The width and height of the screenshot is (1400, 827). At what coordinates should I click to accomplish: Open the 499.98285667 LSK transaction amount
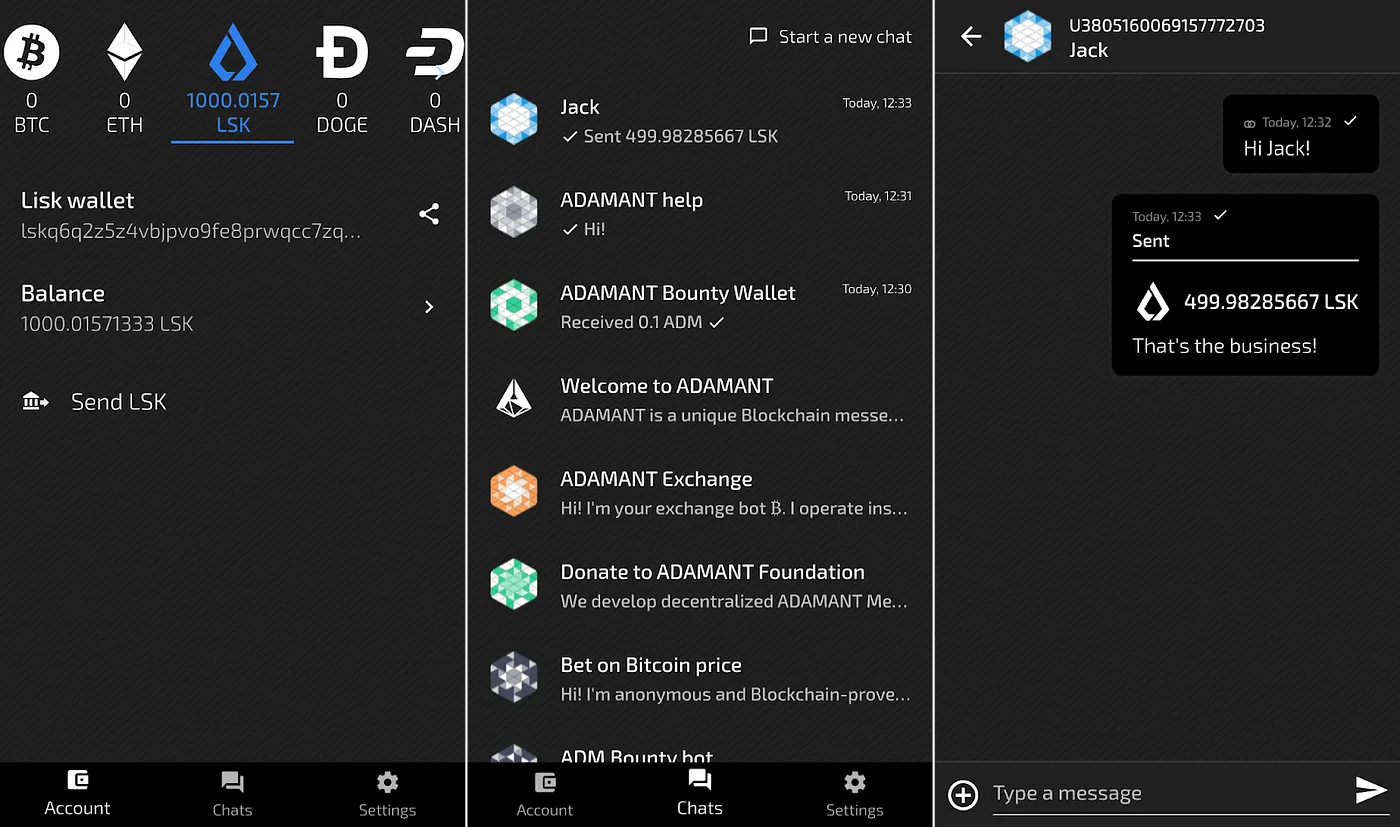click(1271, 302)
